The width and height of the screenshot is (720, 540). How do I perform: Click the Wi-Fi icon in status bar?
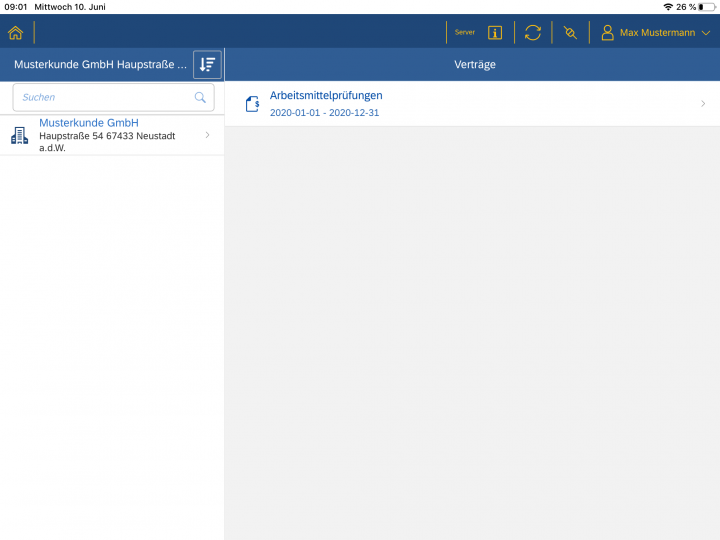click(x=668, y=7)
